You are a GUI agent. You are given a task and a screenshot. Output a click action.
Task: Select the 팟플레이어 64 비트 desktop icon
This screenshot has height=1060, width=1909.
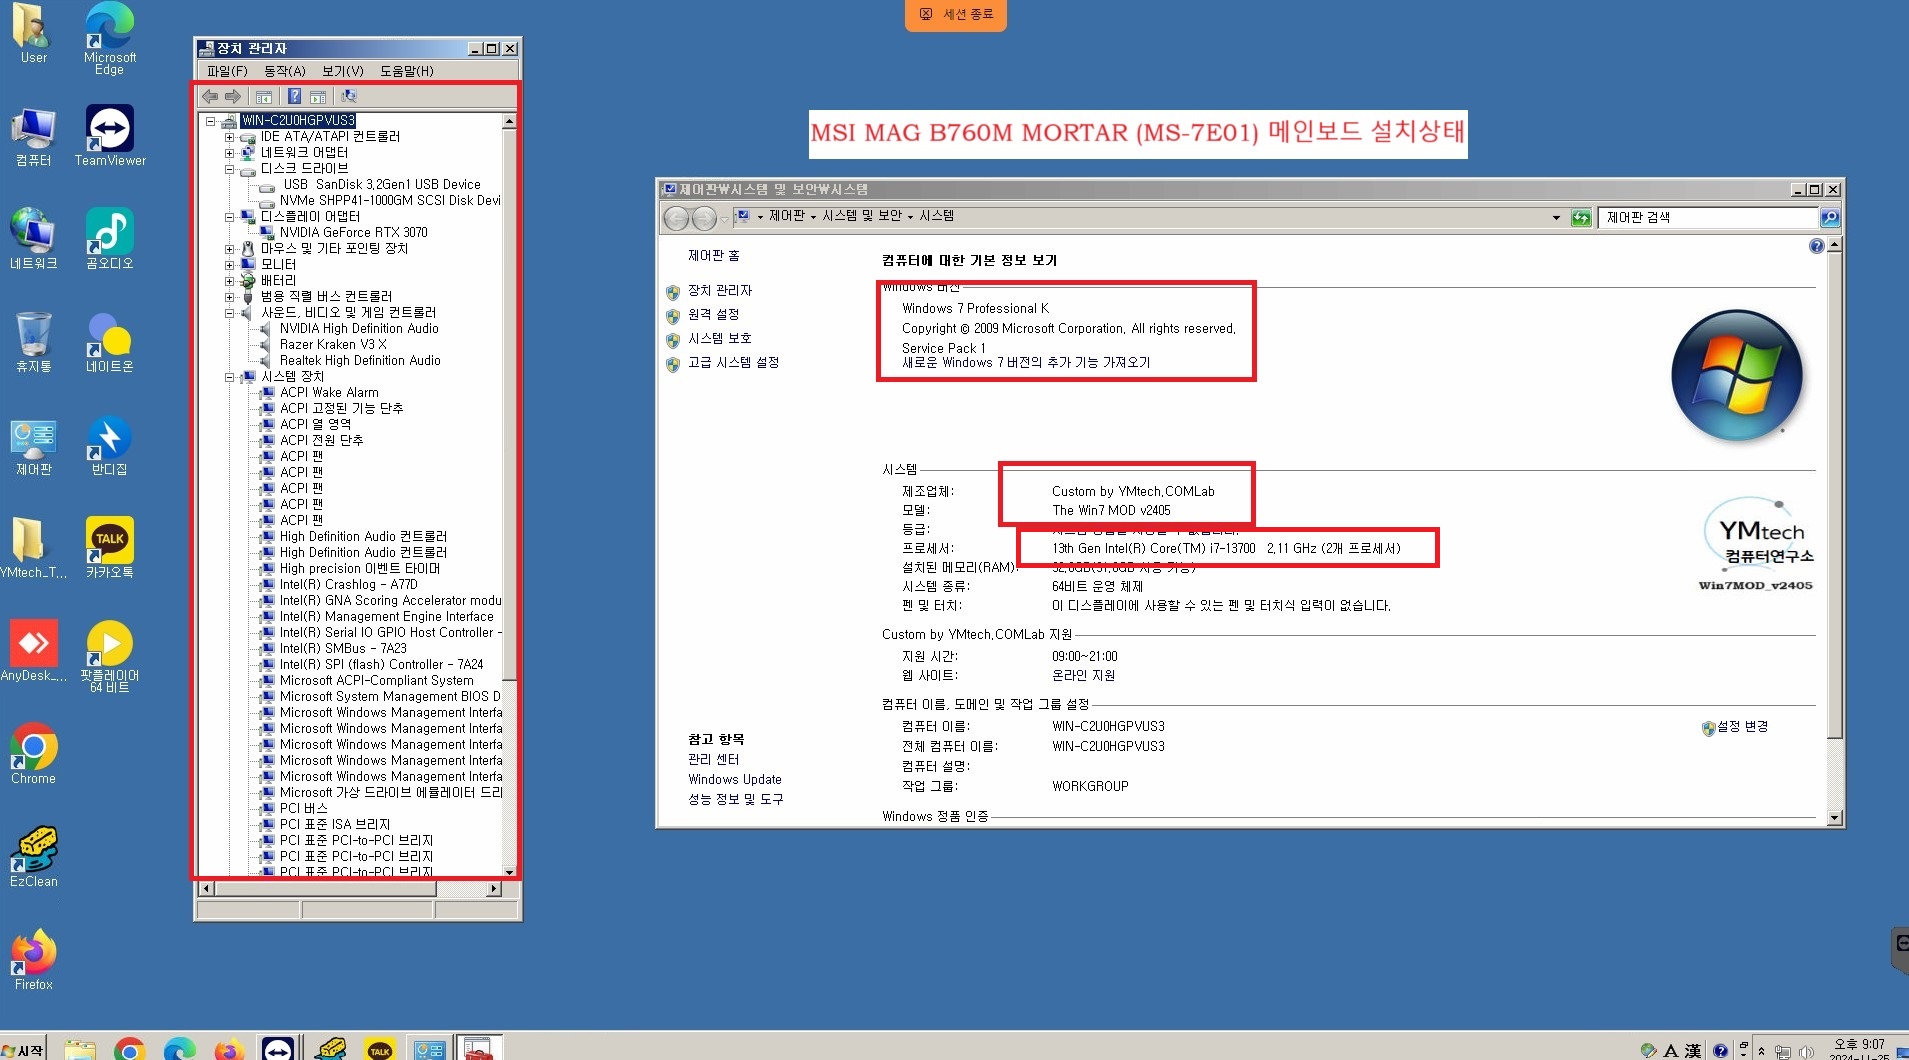pyautogui.click(x=110, y=657)
